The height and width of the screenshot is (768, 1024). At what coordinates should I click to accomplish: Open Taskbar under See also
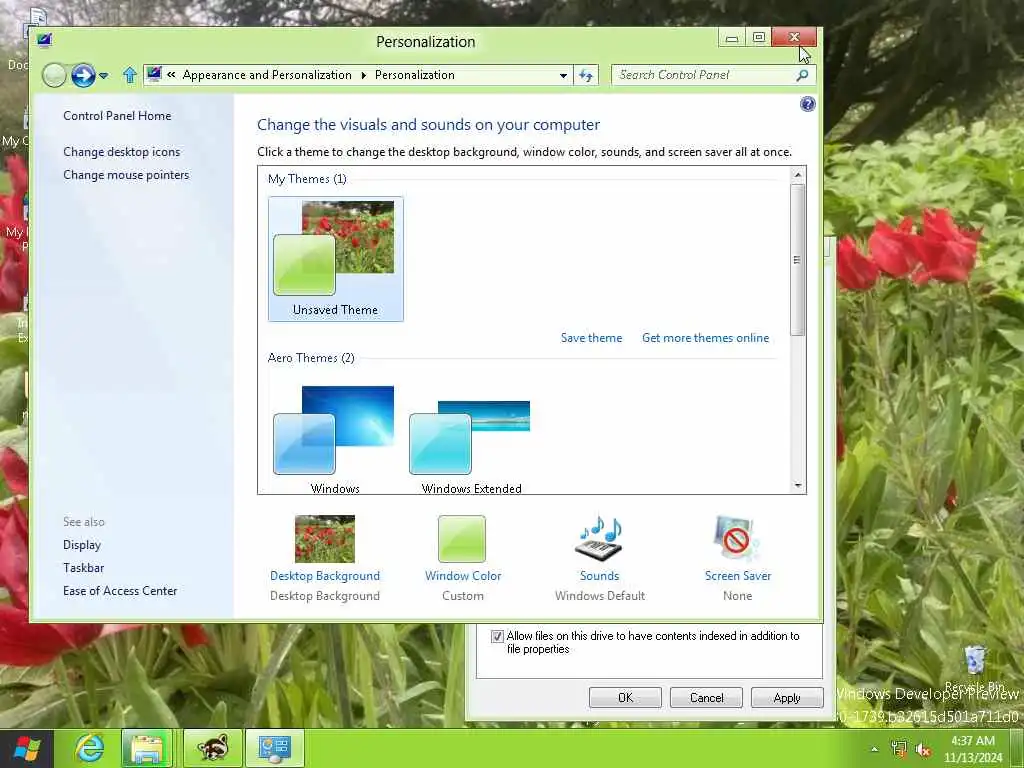(x=84, y=568)
